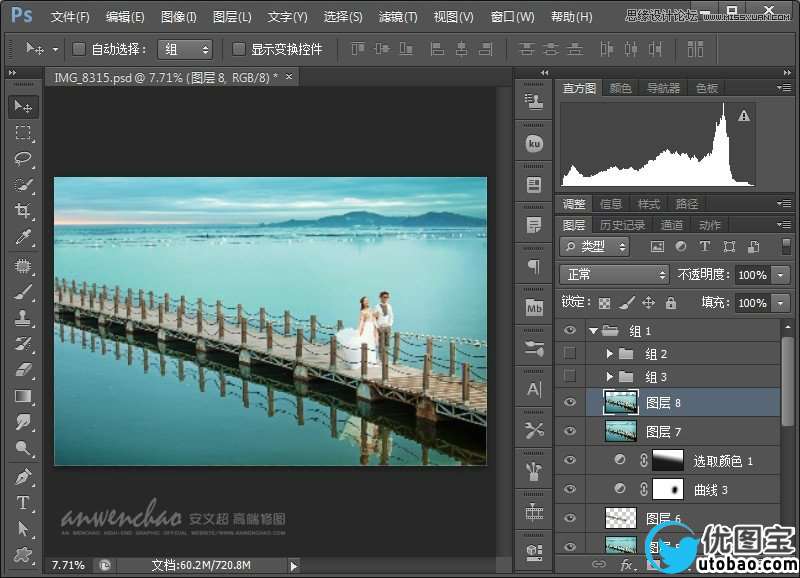Open the 滤镜(T) menu

tap(398, 17)
